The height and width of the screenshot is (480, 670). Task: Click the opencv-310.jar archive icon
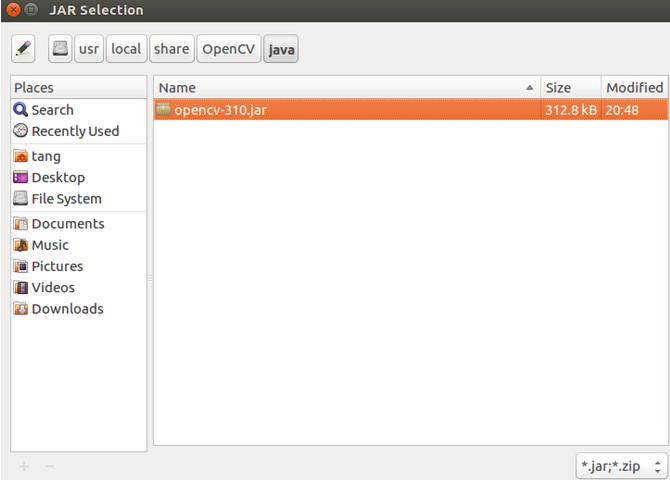tap(163, 109)
